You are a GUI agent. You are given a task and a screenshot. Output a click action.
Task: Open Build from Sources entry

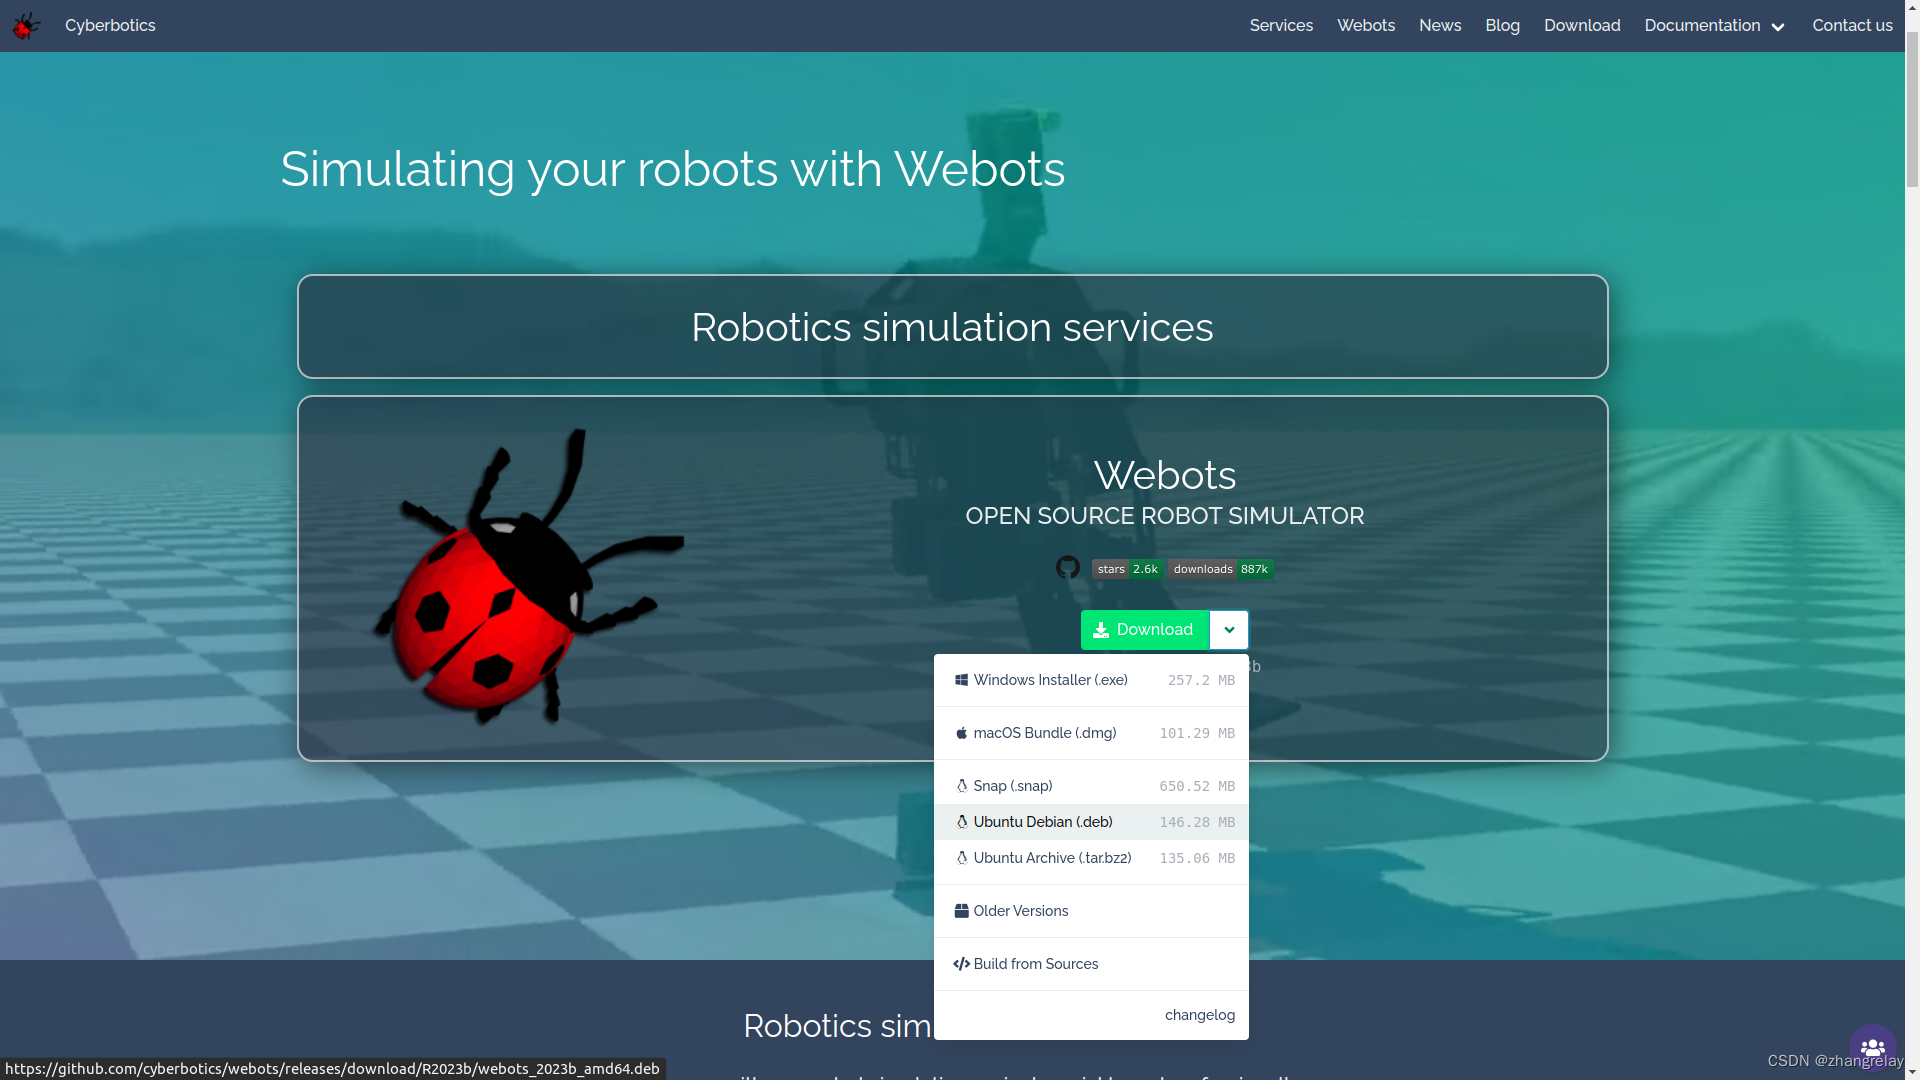[1035, 964]
